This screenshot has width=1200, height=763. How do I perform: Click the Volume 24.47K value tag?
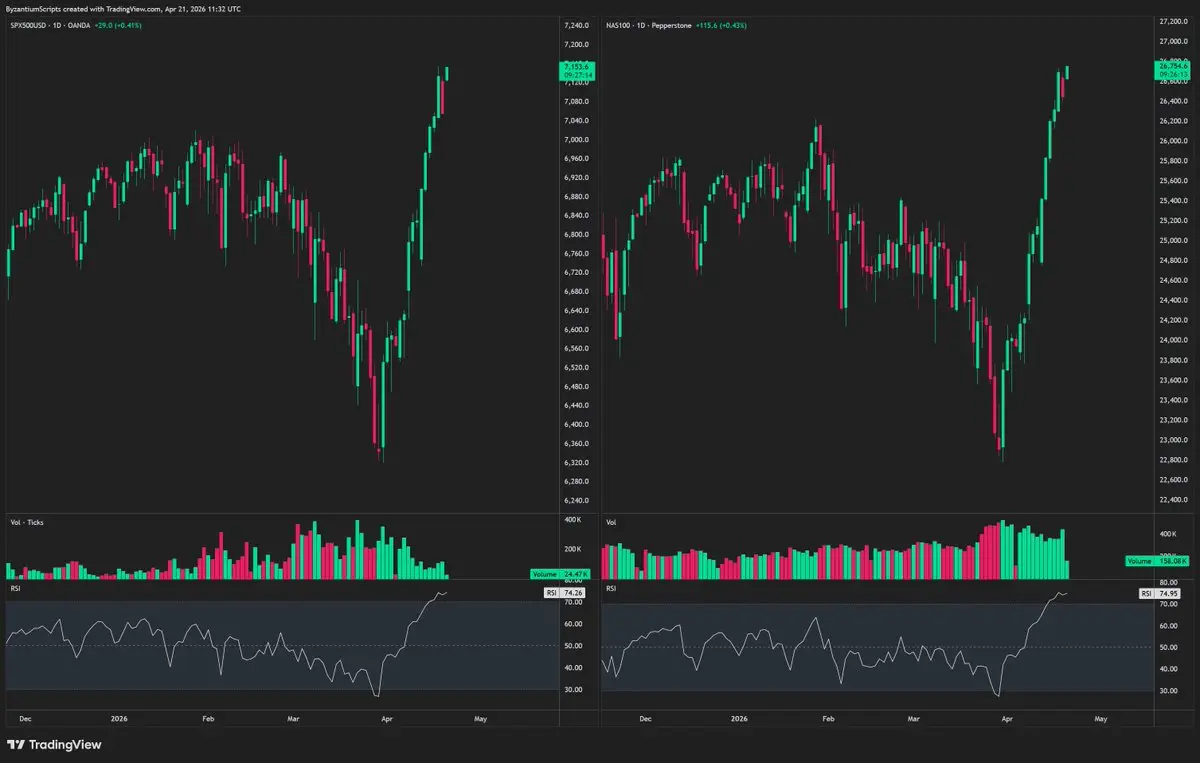[x=561, y=574]
